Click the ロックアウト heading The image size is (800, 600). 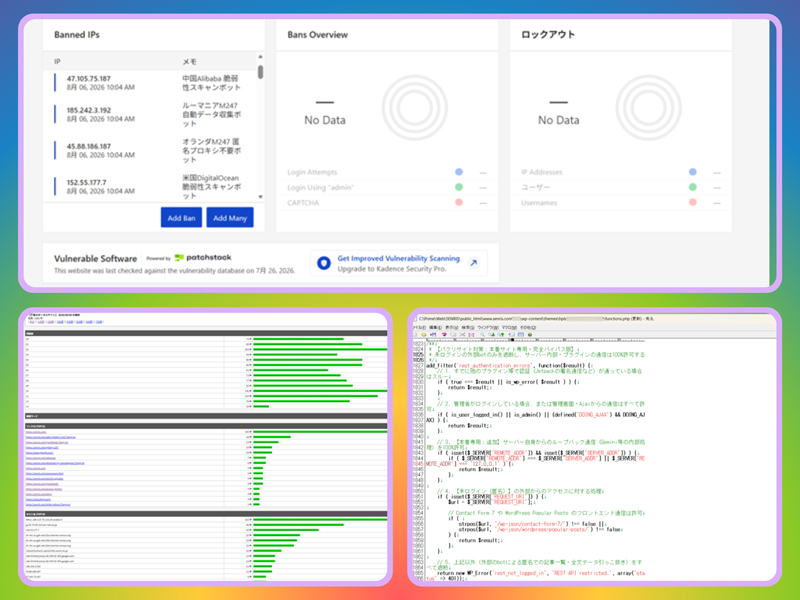pos(547,35)
